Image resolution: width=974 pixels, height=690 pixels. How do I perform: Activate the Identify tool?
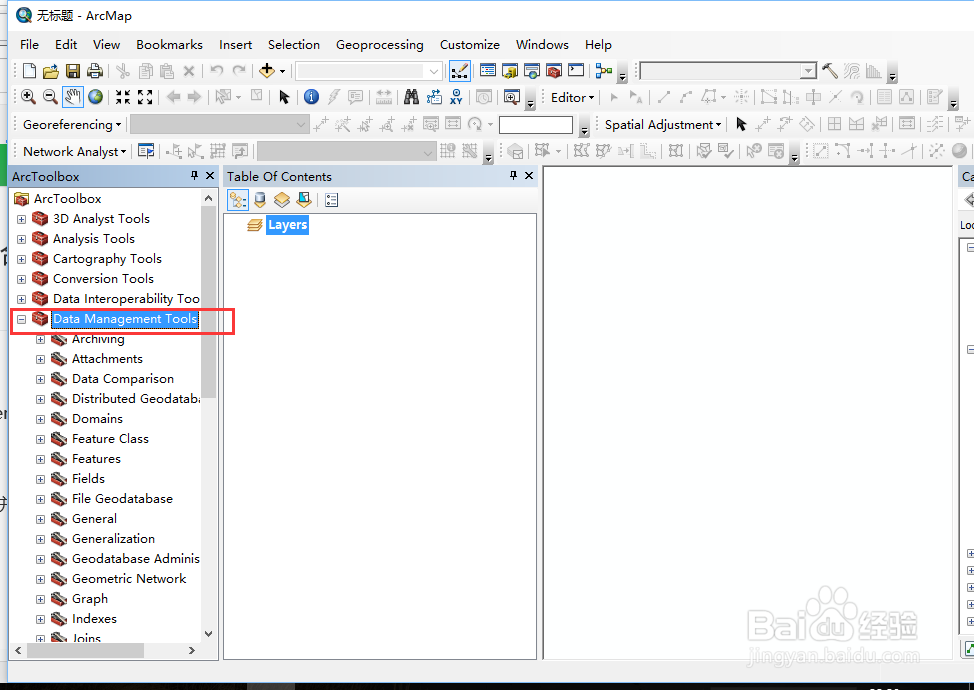click(311, 97)
